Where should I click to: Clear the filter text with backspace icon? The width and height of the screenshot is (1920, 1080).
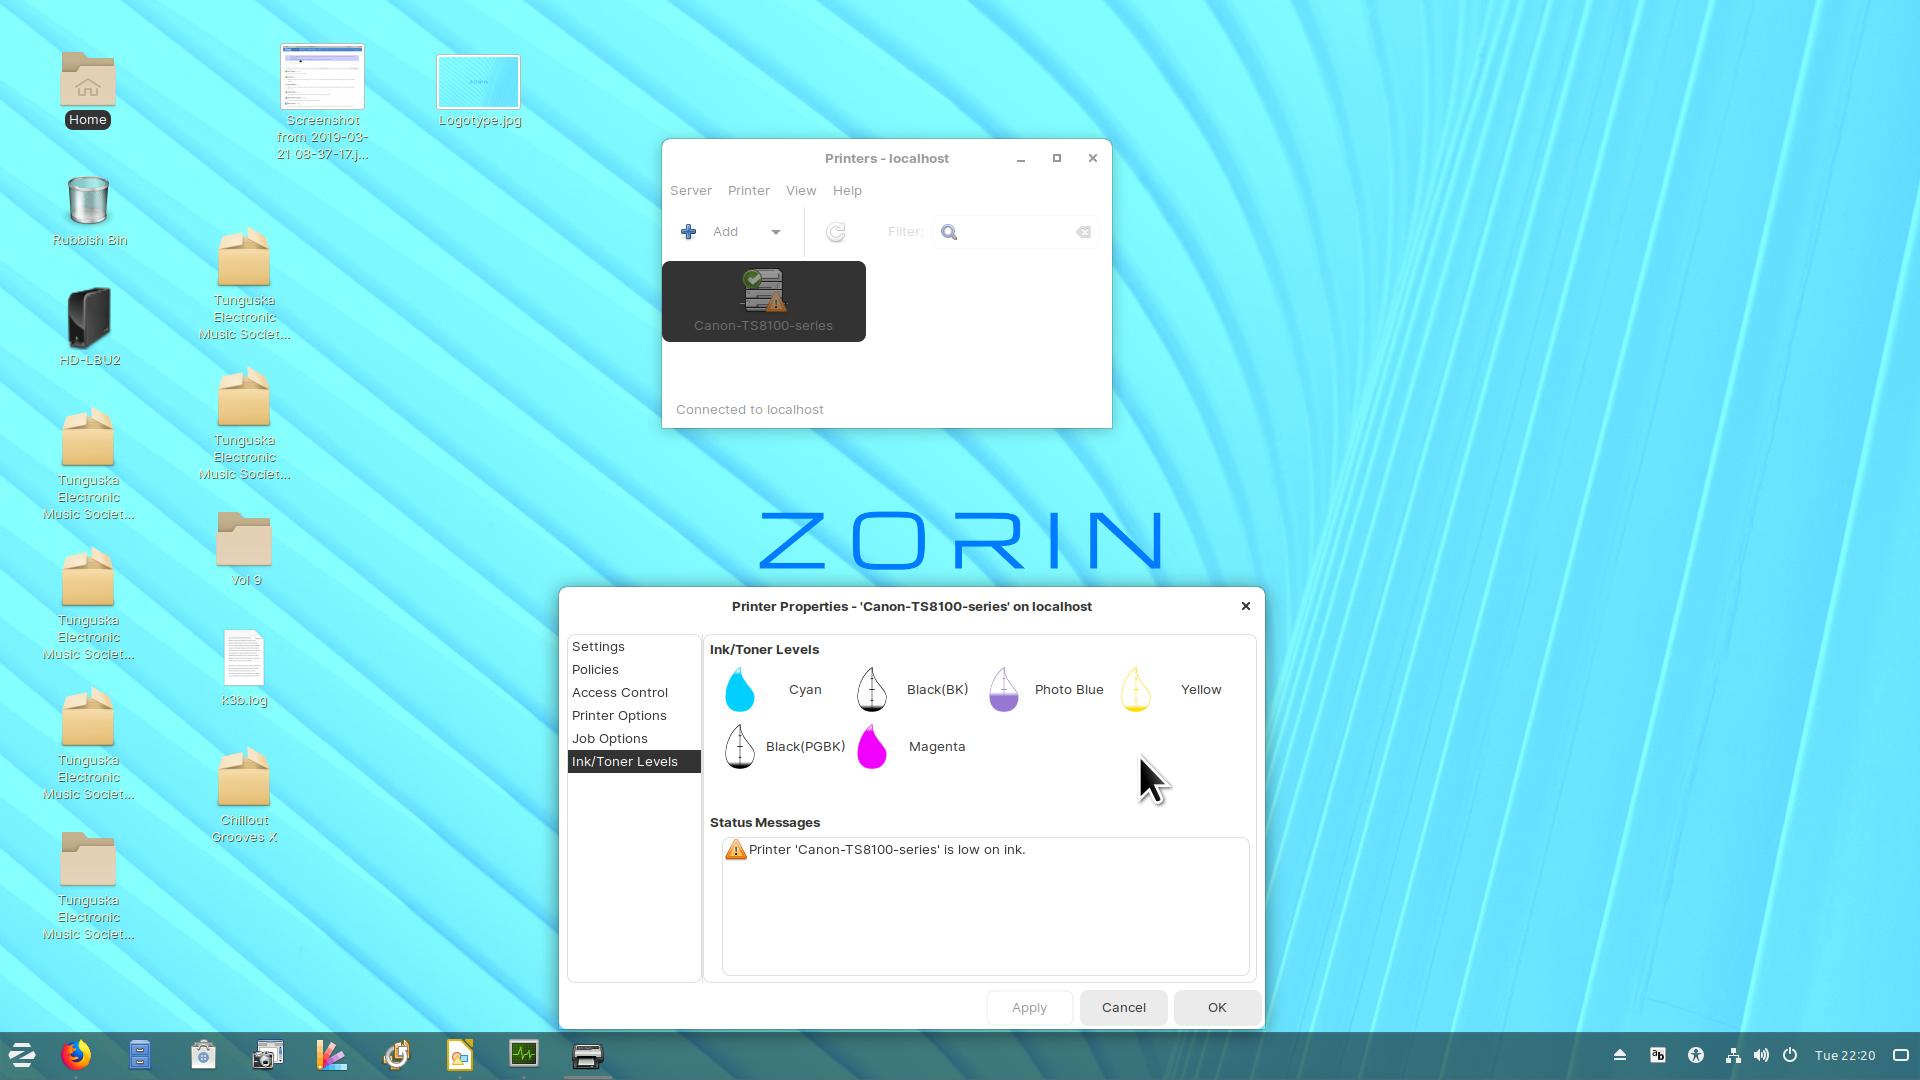pos(1083,232)
